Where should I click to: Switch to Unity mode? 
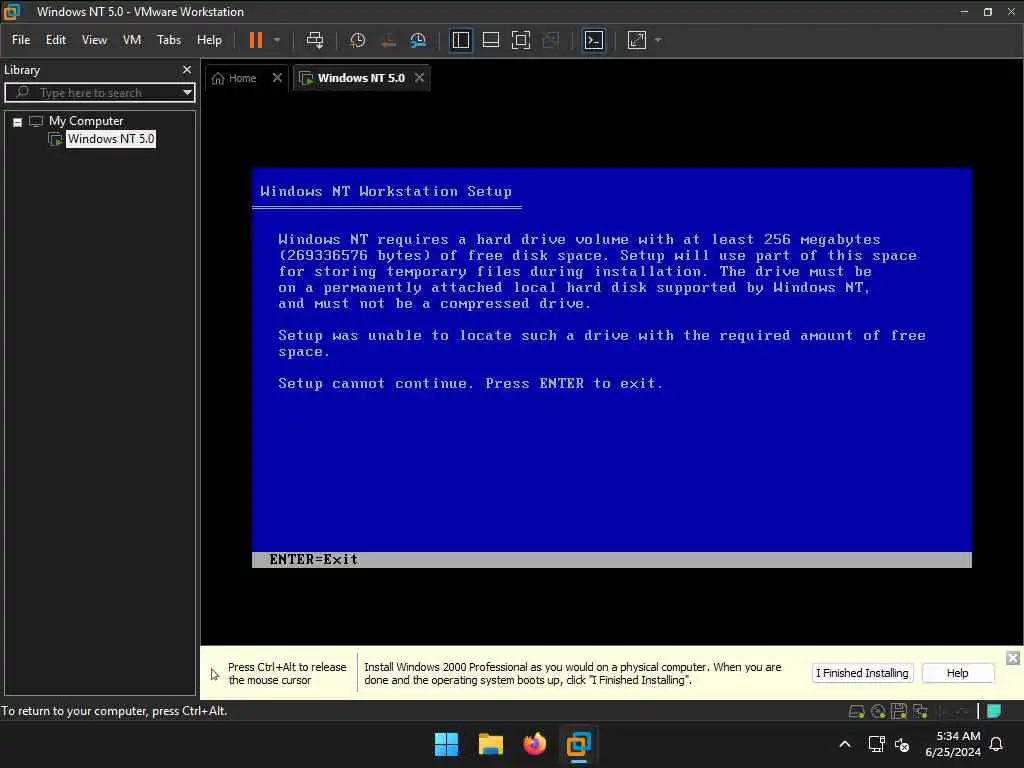pyautogui.click(x=551, y=40)
